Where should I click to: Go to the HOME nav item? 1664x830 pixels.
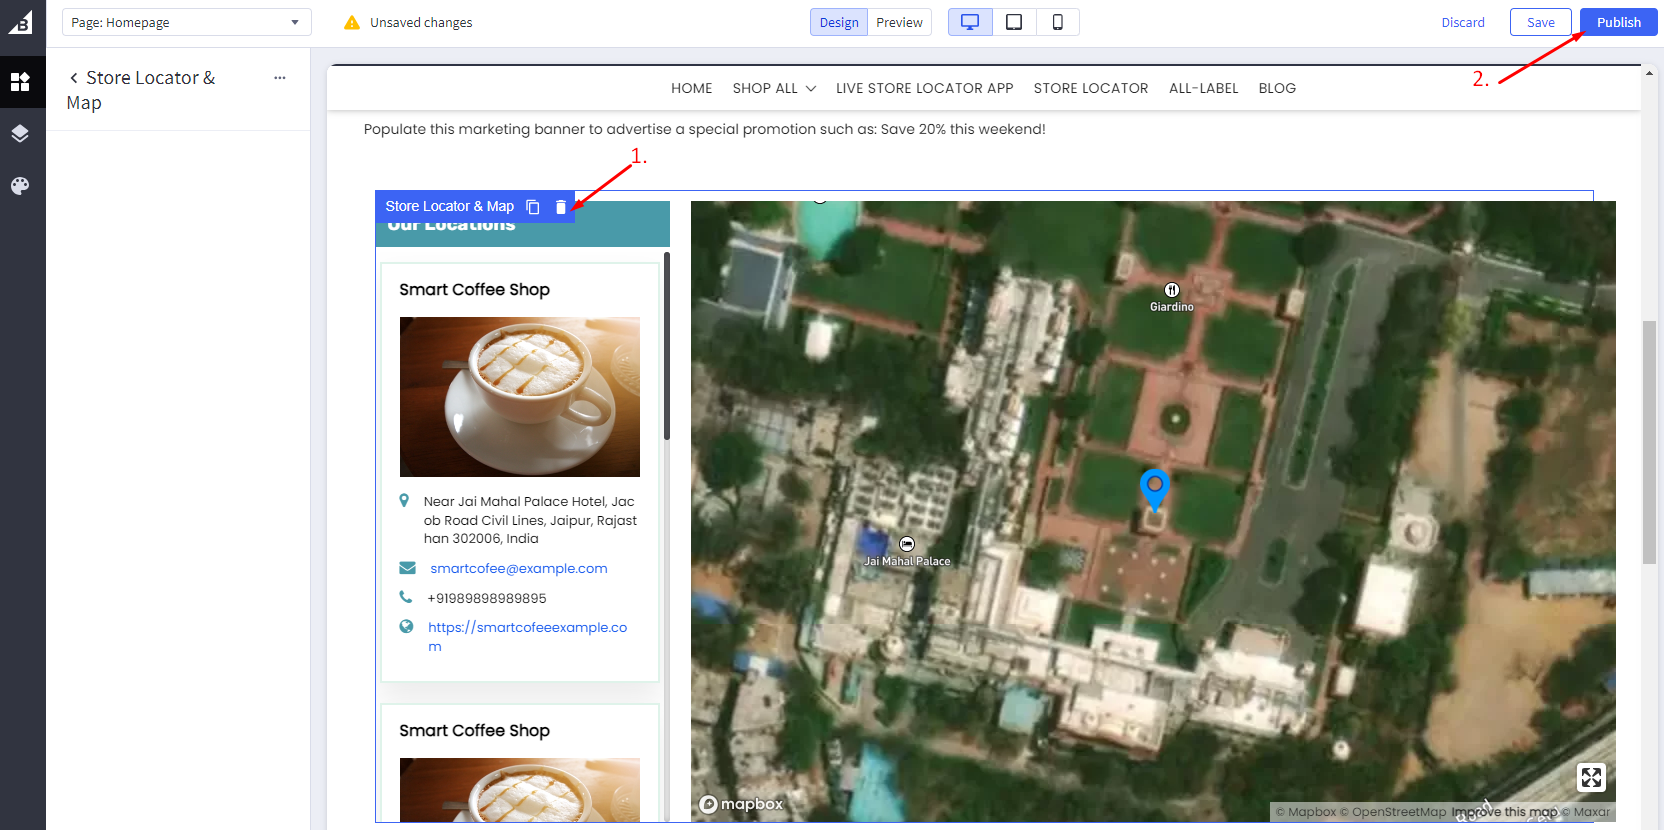click(x=692, y=88)
